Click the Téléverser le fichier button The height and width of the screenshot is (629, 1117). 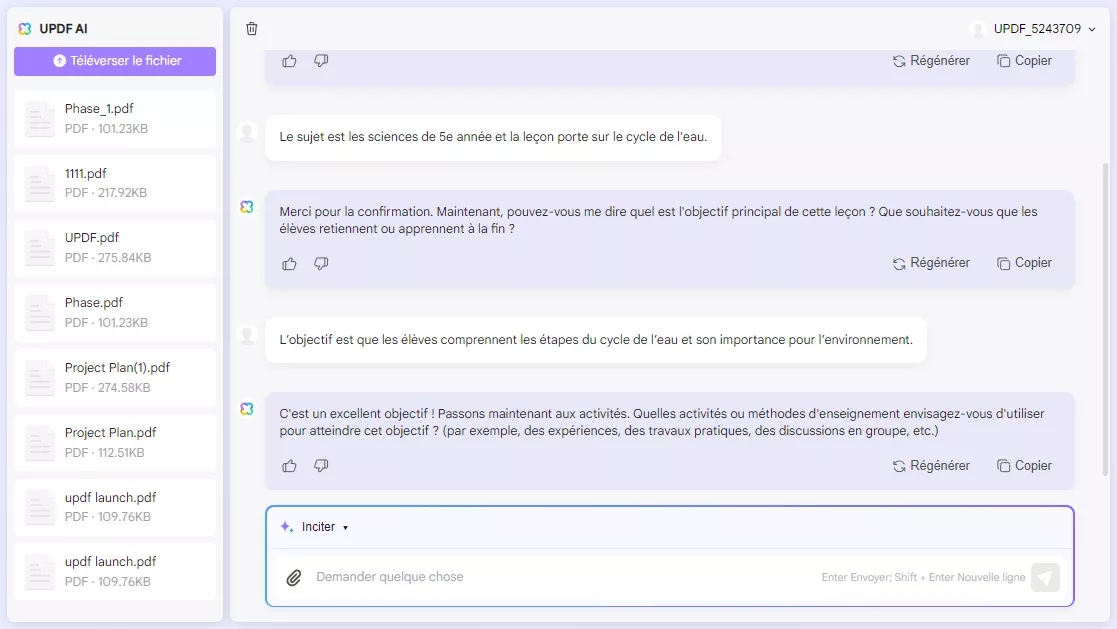[x=114, y=61]
